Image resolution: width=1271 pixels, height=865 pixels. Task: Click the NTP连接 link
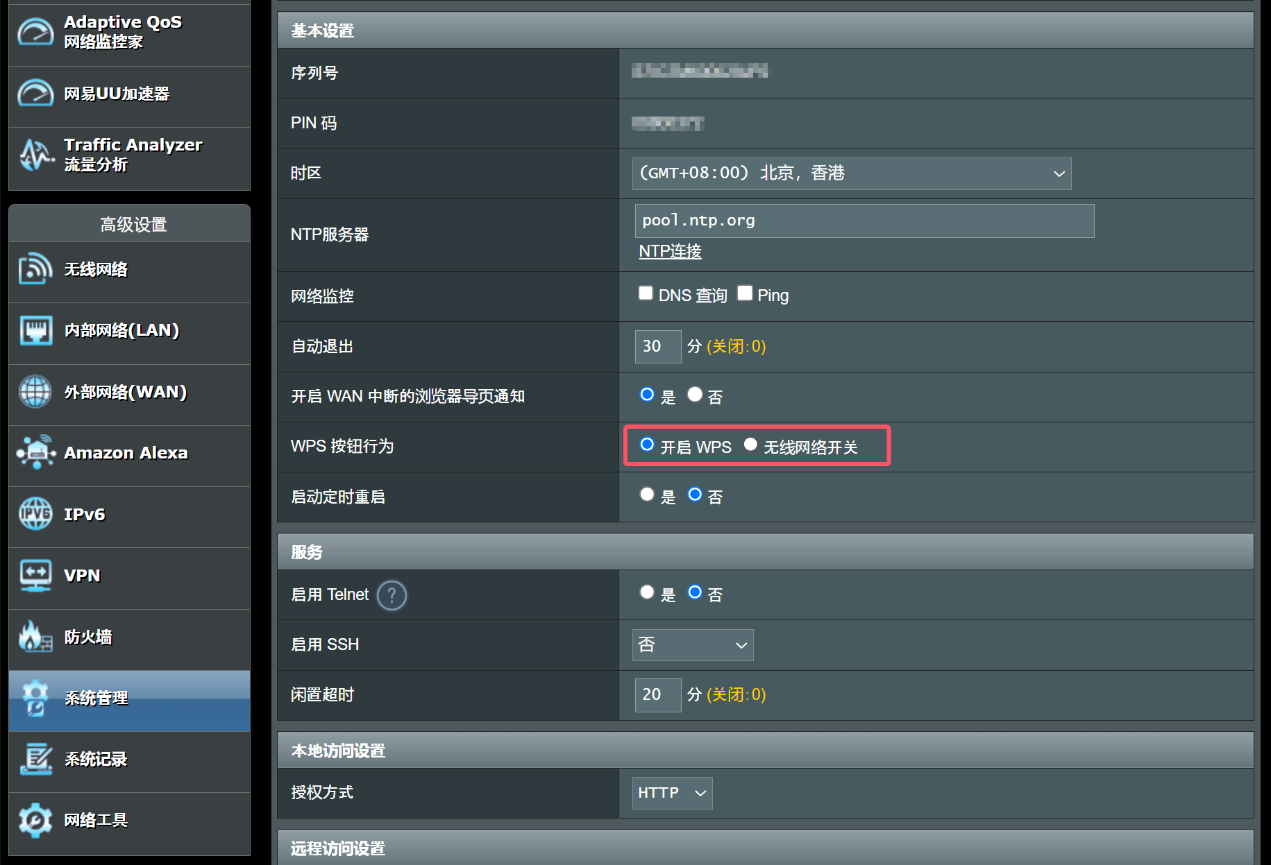[x=670, y=251]
